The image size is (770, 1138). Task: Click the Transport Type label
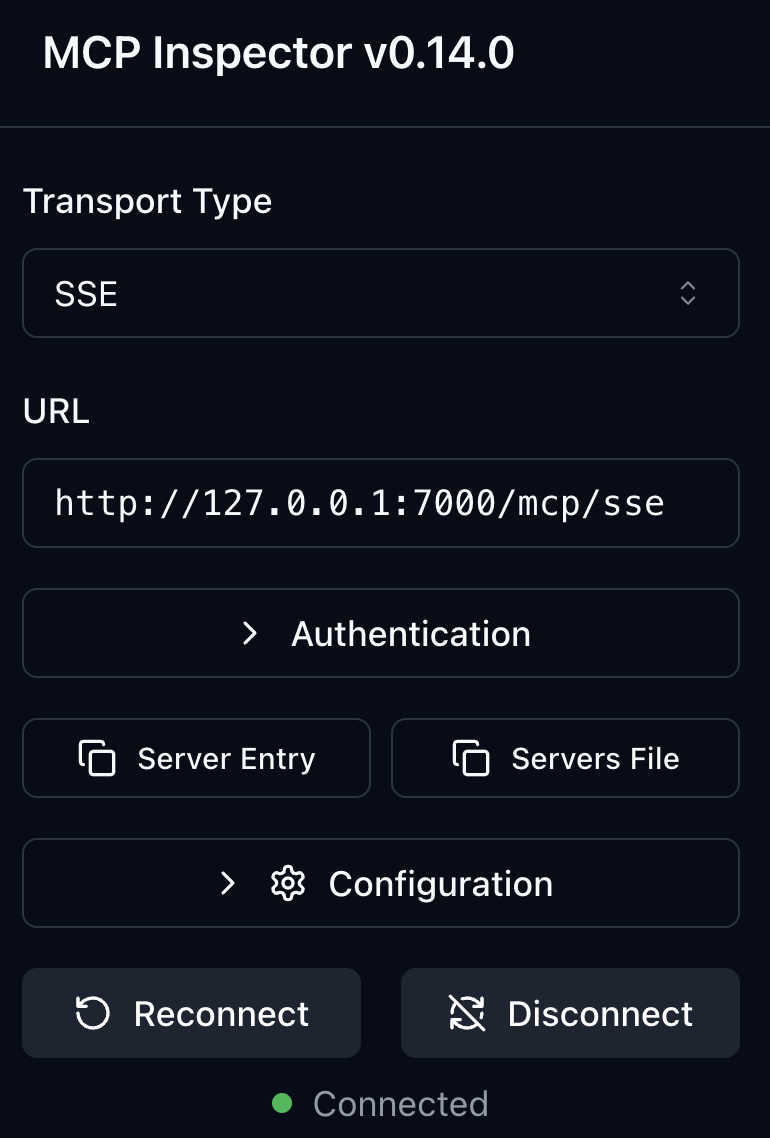[147, 201]
